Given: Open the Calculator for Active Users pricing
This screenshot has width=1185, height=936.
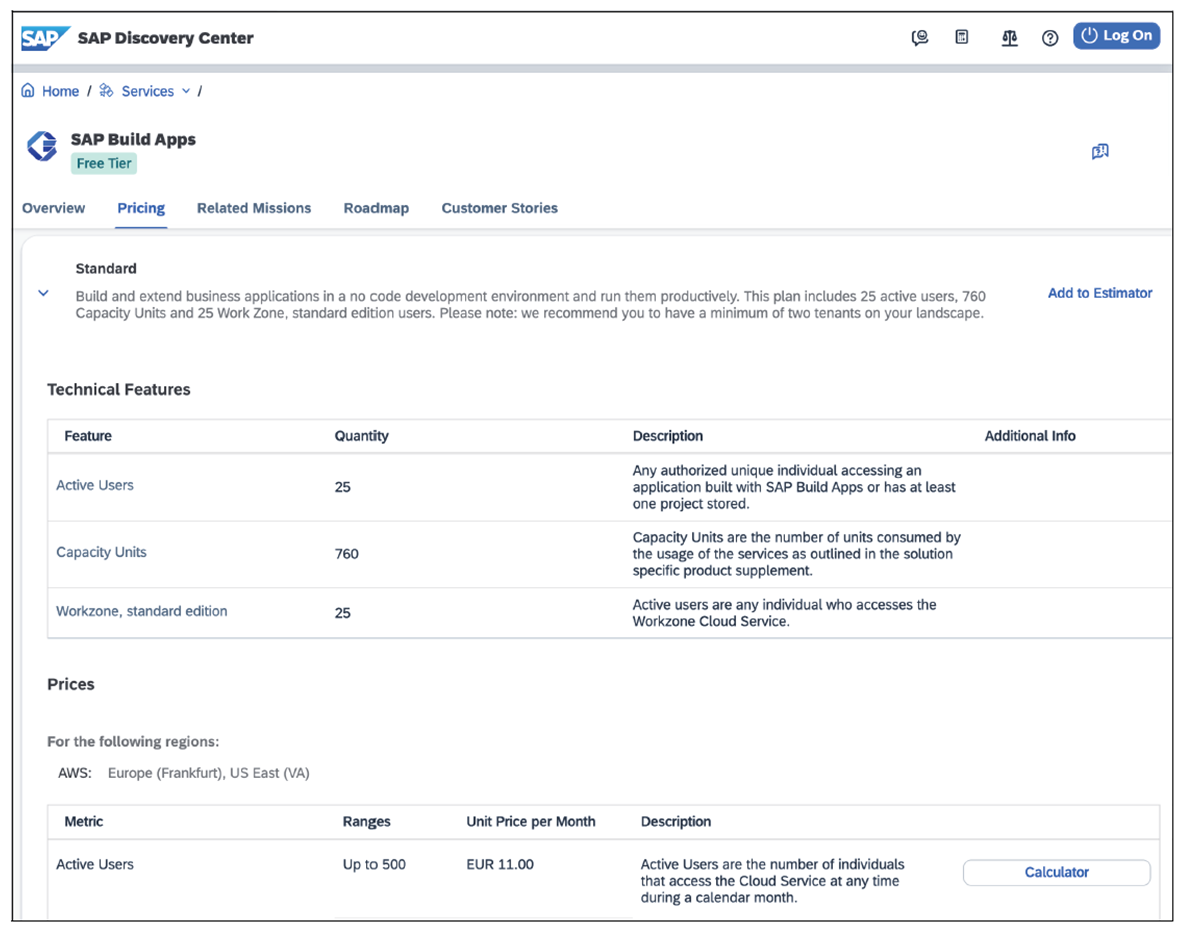Looking at the screenshot, I should tap(1056, 872).
